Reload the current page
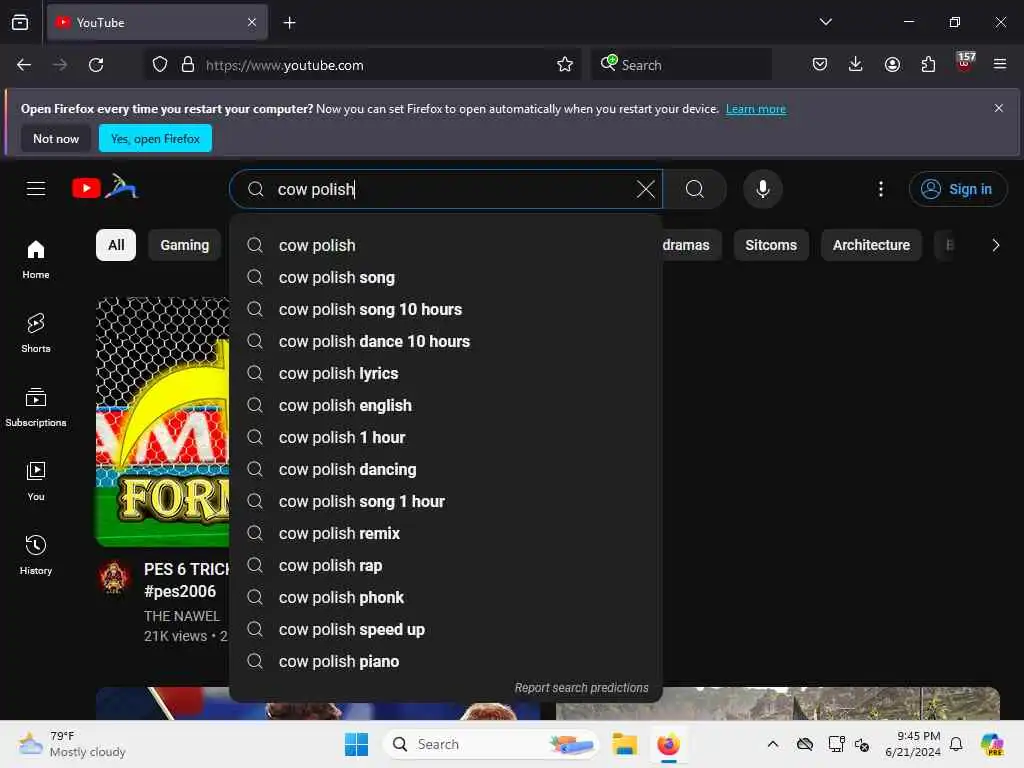This screenshot has width=1024, height=768. click(96, 65)
